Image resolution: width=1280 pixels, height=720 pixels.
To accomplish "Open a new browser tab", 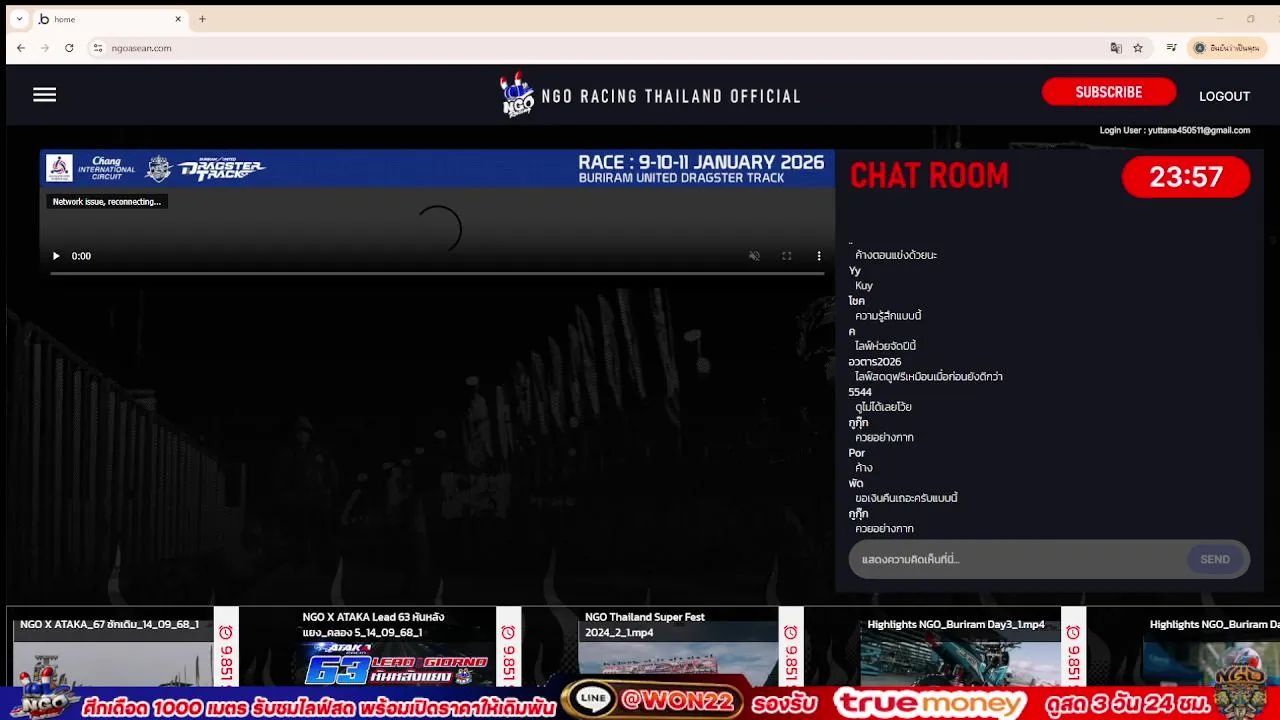I will click(x=202, y=19).
